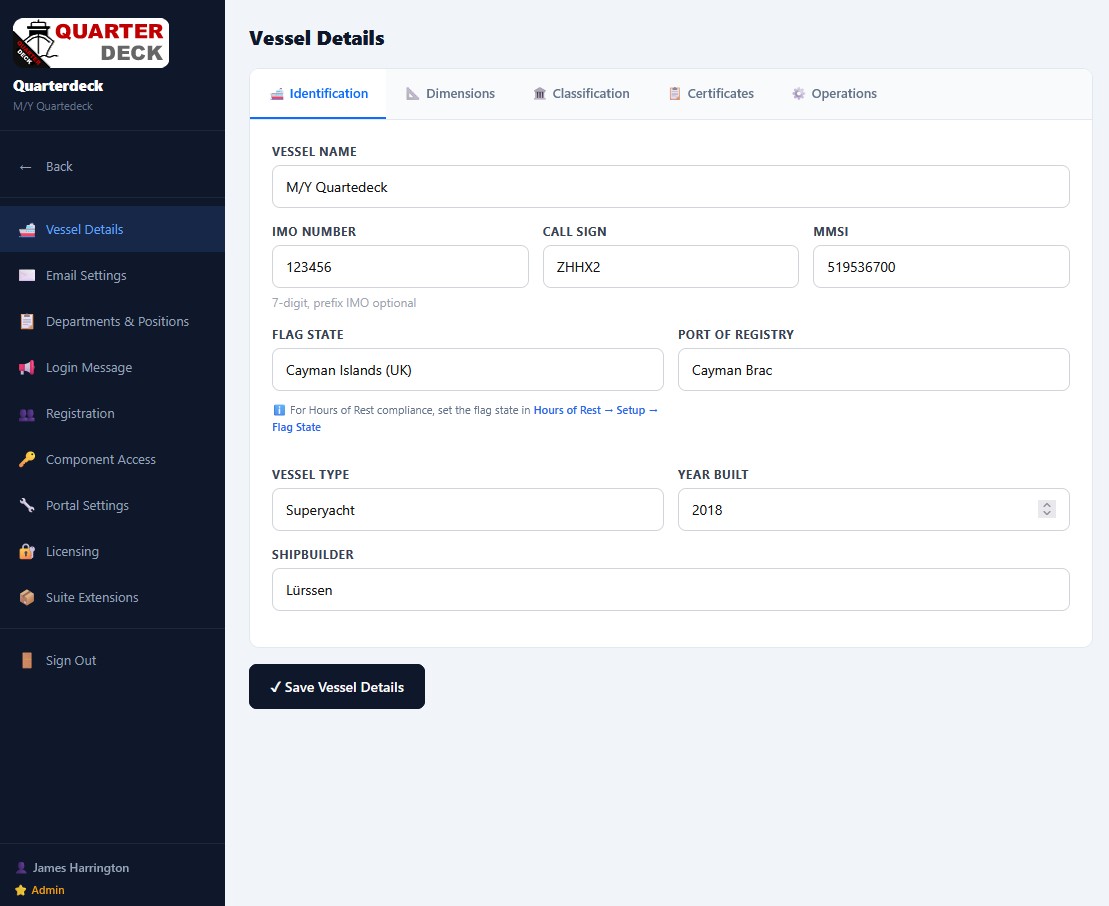Click the '7-digit, prefix IMO optional' hint
The height and width of the screenshot is (906, 1109).
point(344,303)
